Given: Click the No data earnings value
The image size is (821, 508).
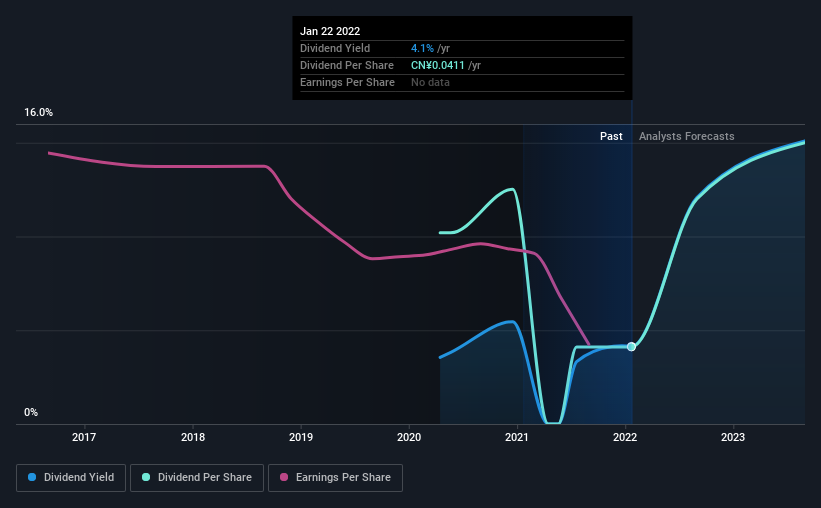Looking at the screenshot, I should [x=430, y=82].
